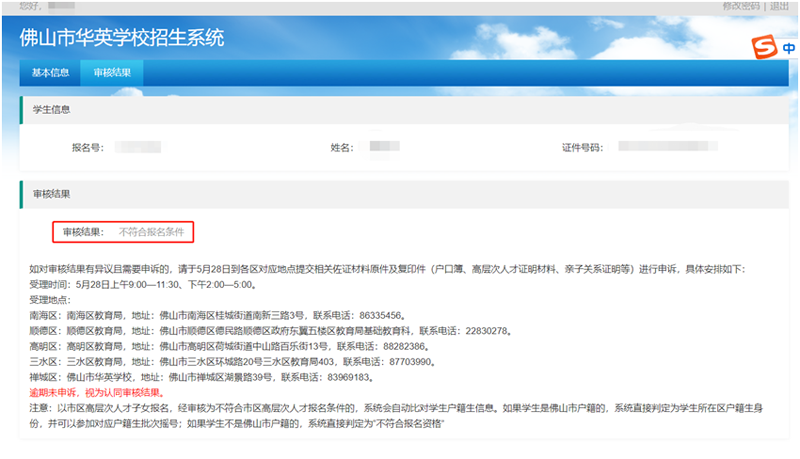Viewport: 800px width, 459px height.
Task: Toggle the 中 Chinese input mode indicator
Action: coord(790,48)
